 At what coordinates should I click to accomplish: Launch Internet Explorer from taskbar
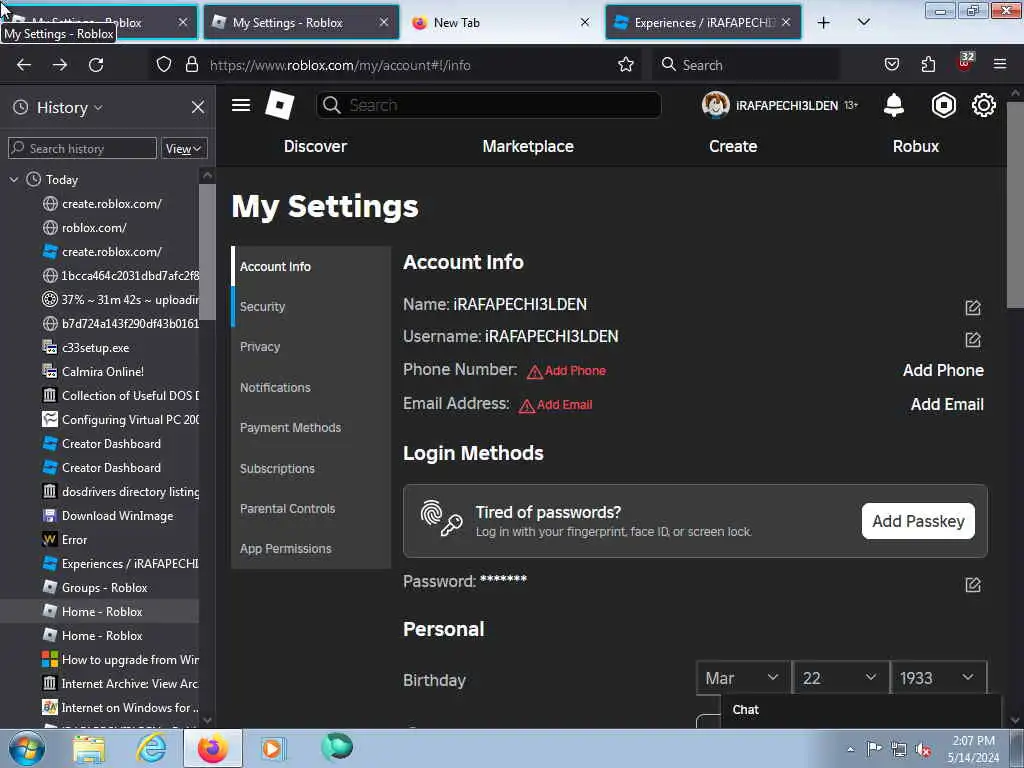[x=151, y=748]
